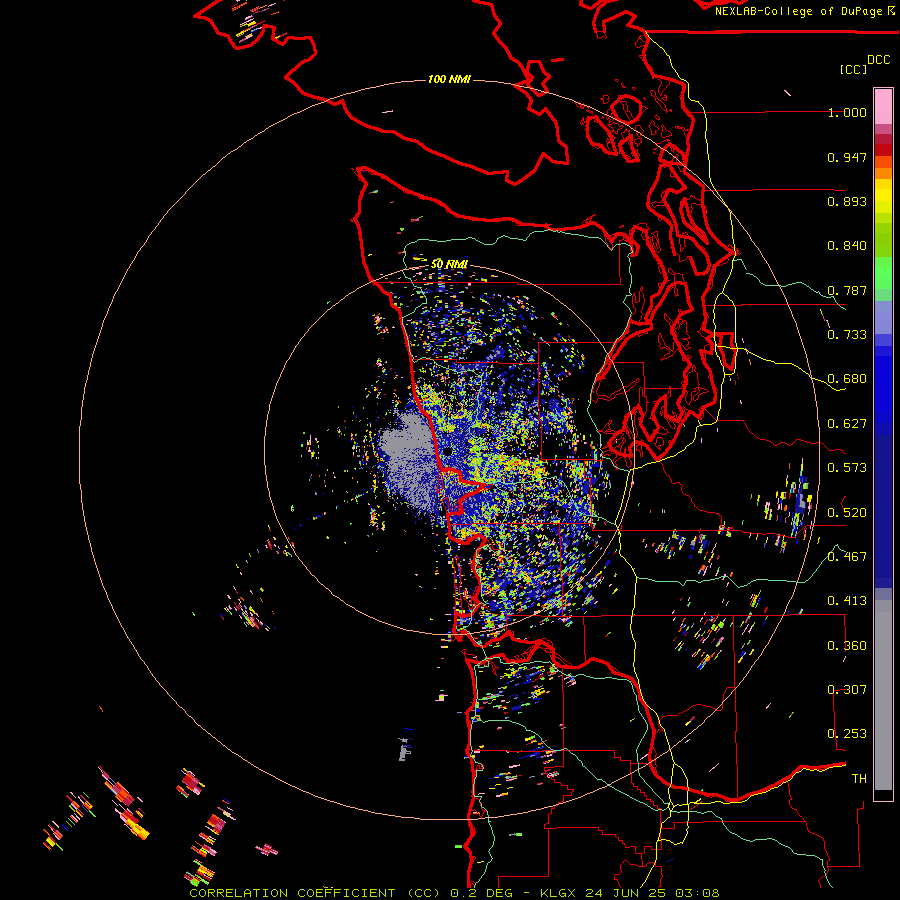Click the 0.253 scale value
900x900 pixels.
(x=847, y=734)
